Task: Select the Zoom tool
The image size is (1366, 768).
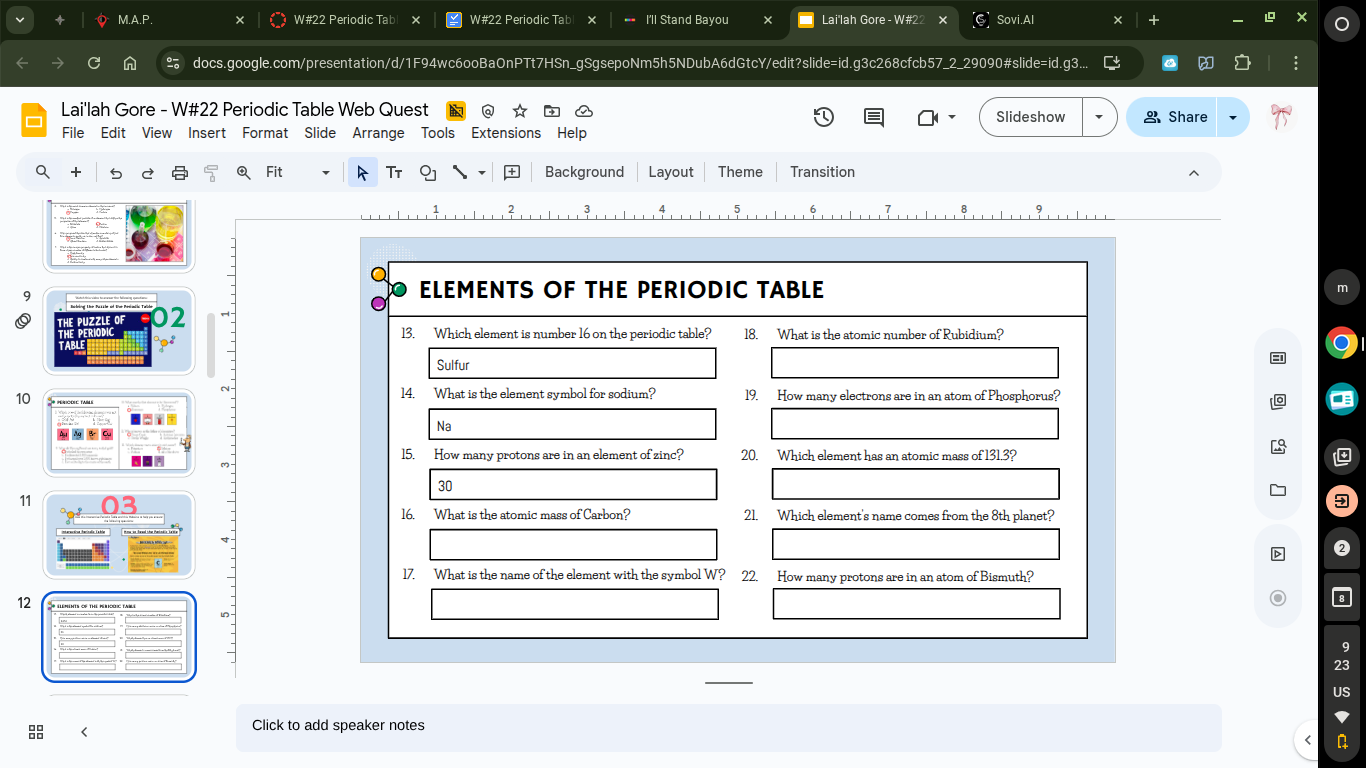Action: (x=242, y=171)
